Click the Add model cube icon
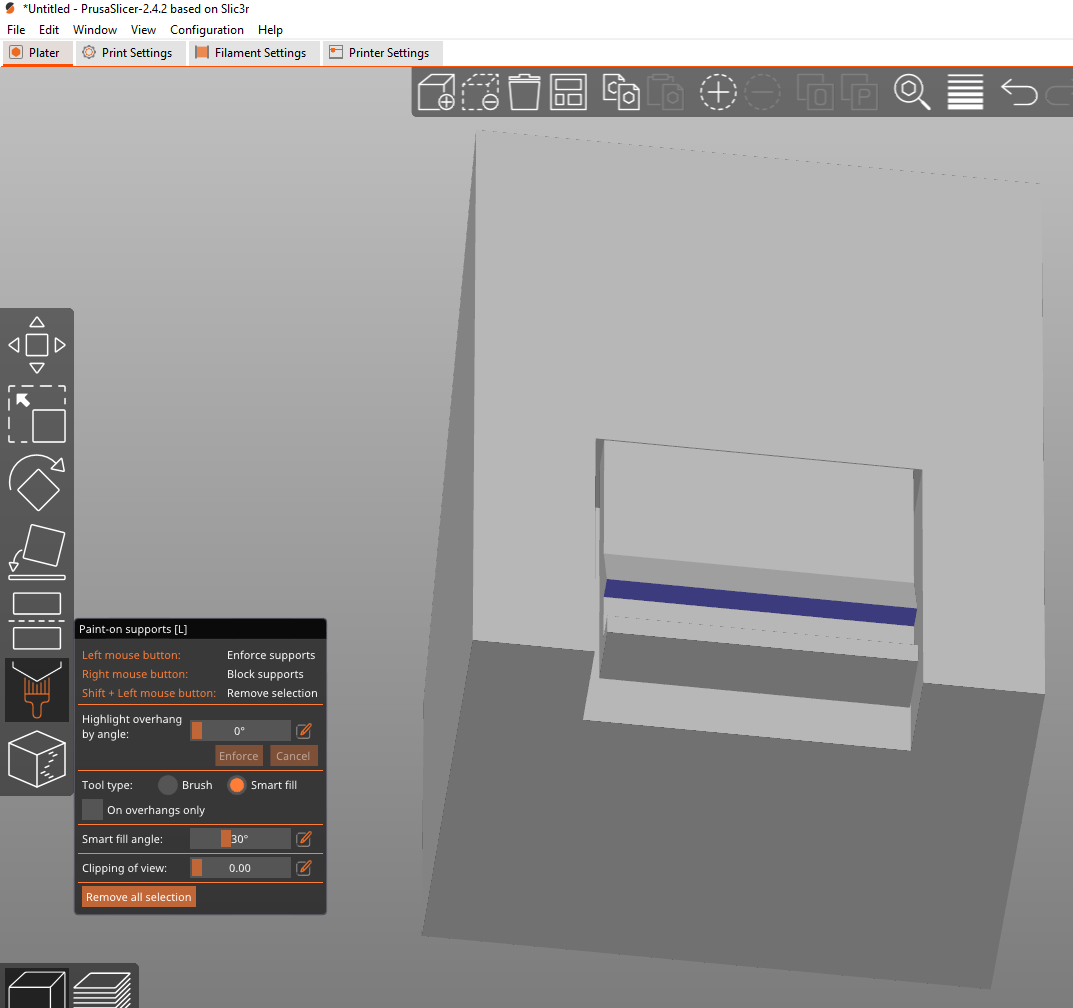 (x=436, y=92)
